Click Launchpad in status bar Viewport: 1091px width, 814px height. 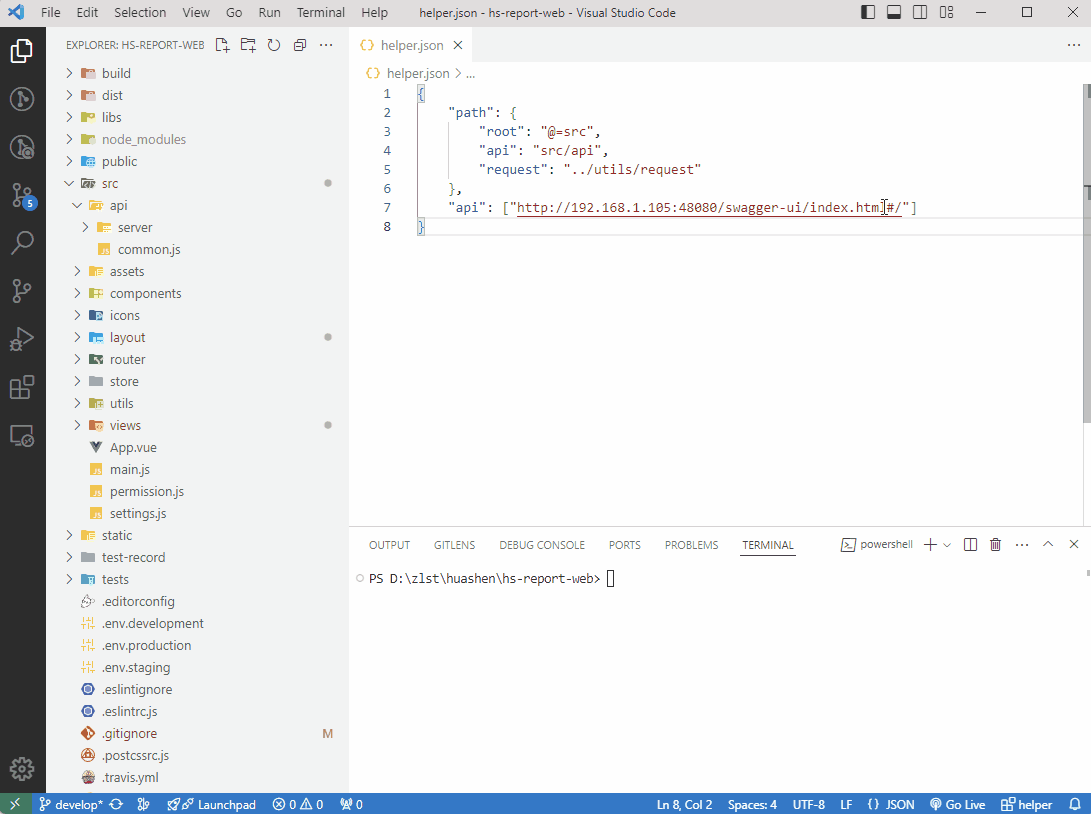[x=212, y=804]
